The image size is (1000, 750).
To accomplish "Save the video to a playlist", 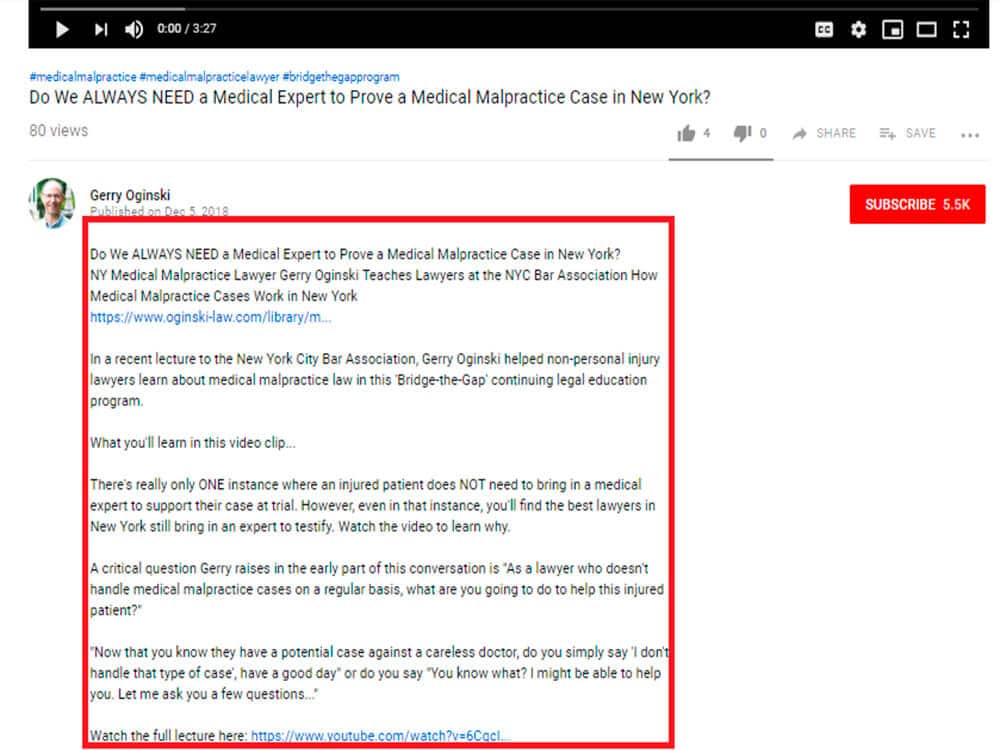I will click(908, 133).
